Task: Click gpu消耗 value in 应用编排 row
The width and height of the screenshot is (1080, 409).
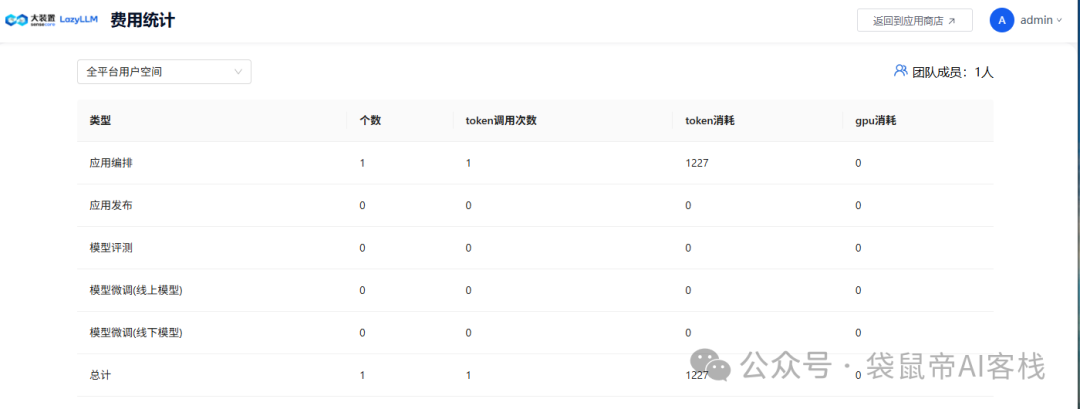Action: tap(858, 163)
